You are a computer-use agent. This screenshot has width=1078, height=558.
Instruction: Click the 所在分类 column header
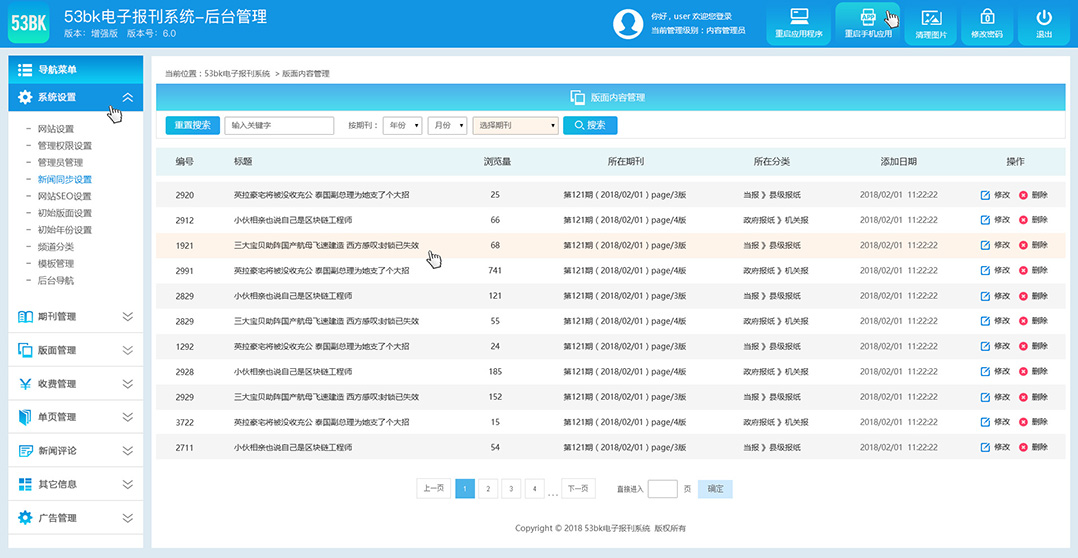771,161
